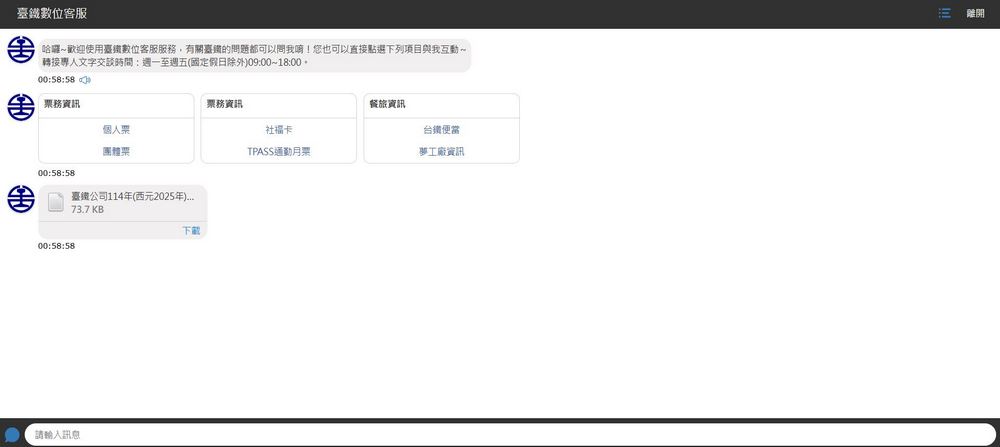Open the list menu icon in header

click(945, 13)
